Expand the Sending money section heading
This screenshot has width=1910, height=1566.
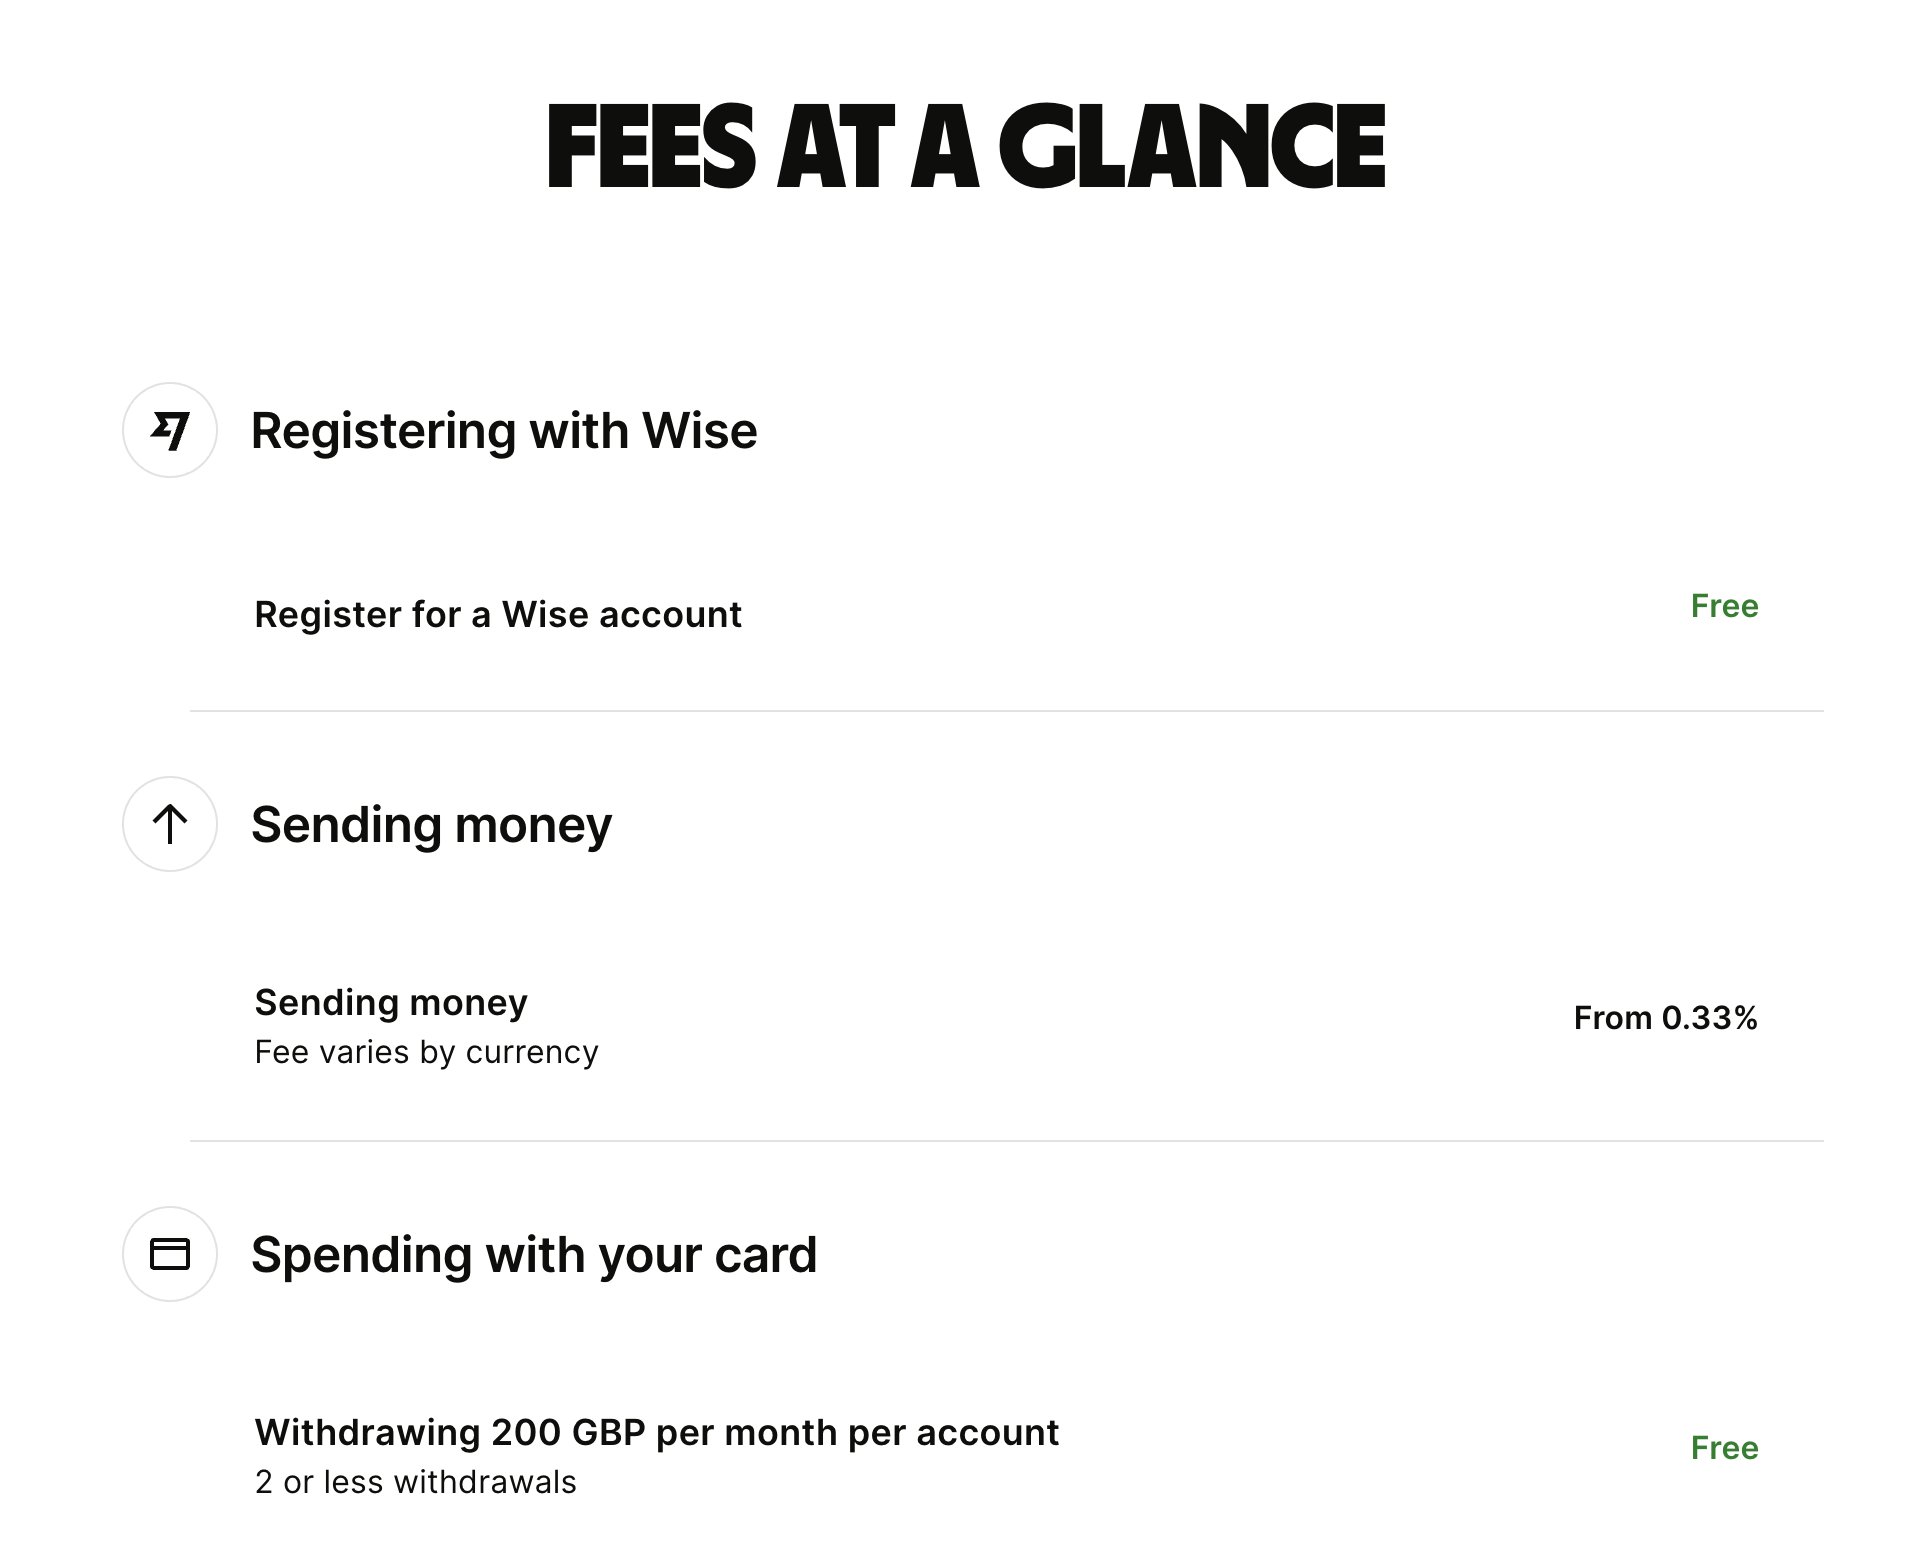[x=431, y=826]
